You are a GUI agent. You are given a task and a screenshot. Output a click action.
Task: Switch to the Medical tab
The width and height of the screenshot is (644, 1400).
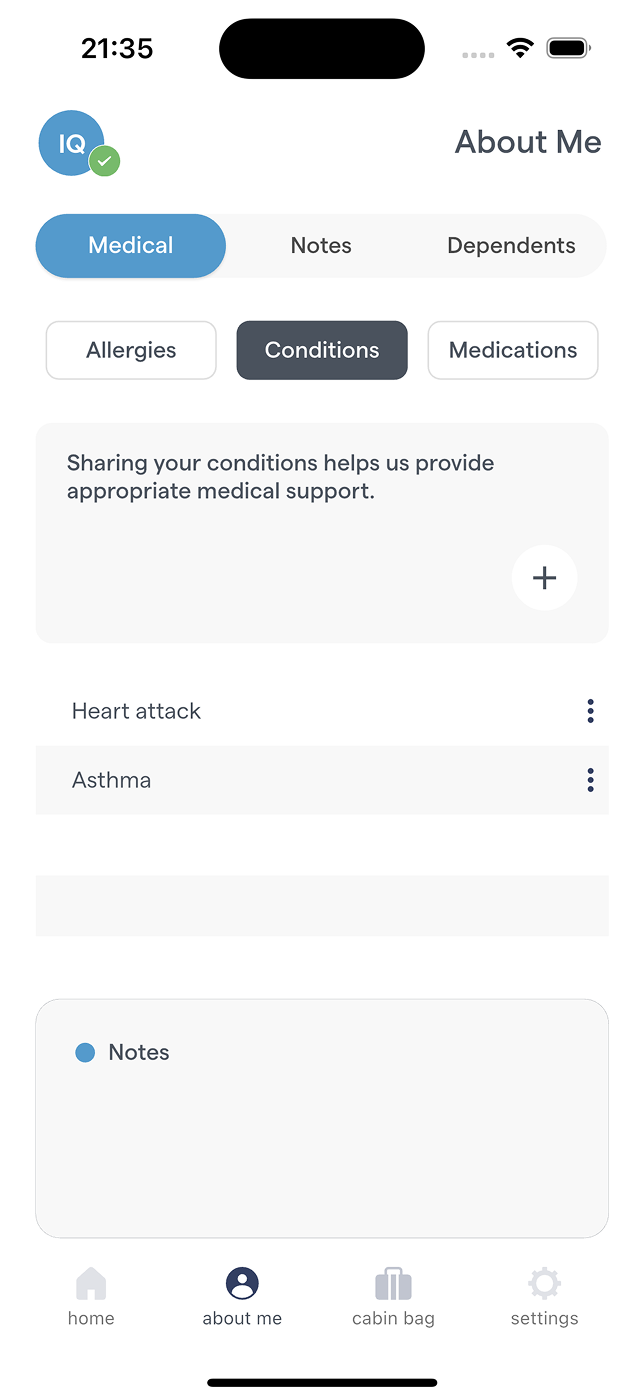pyautogui.click(x=131, y=246)
